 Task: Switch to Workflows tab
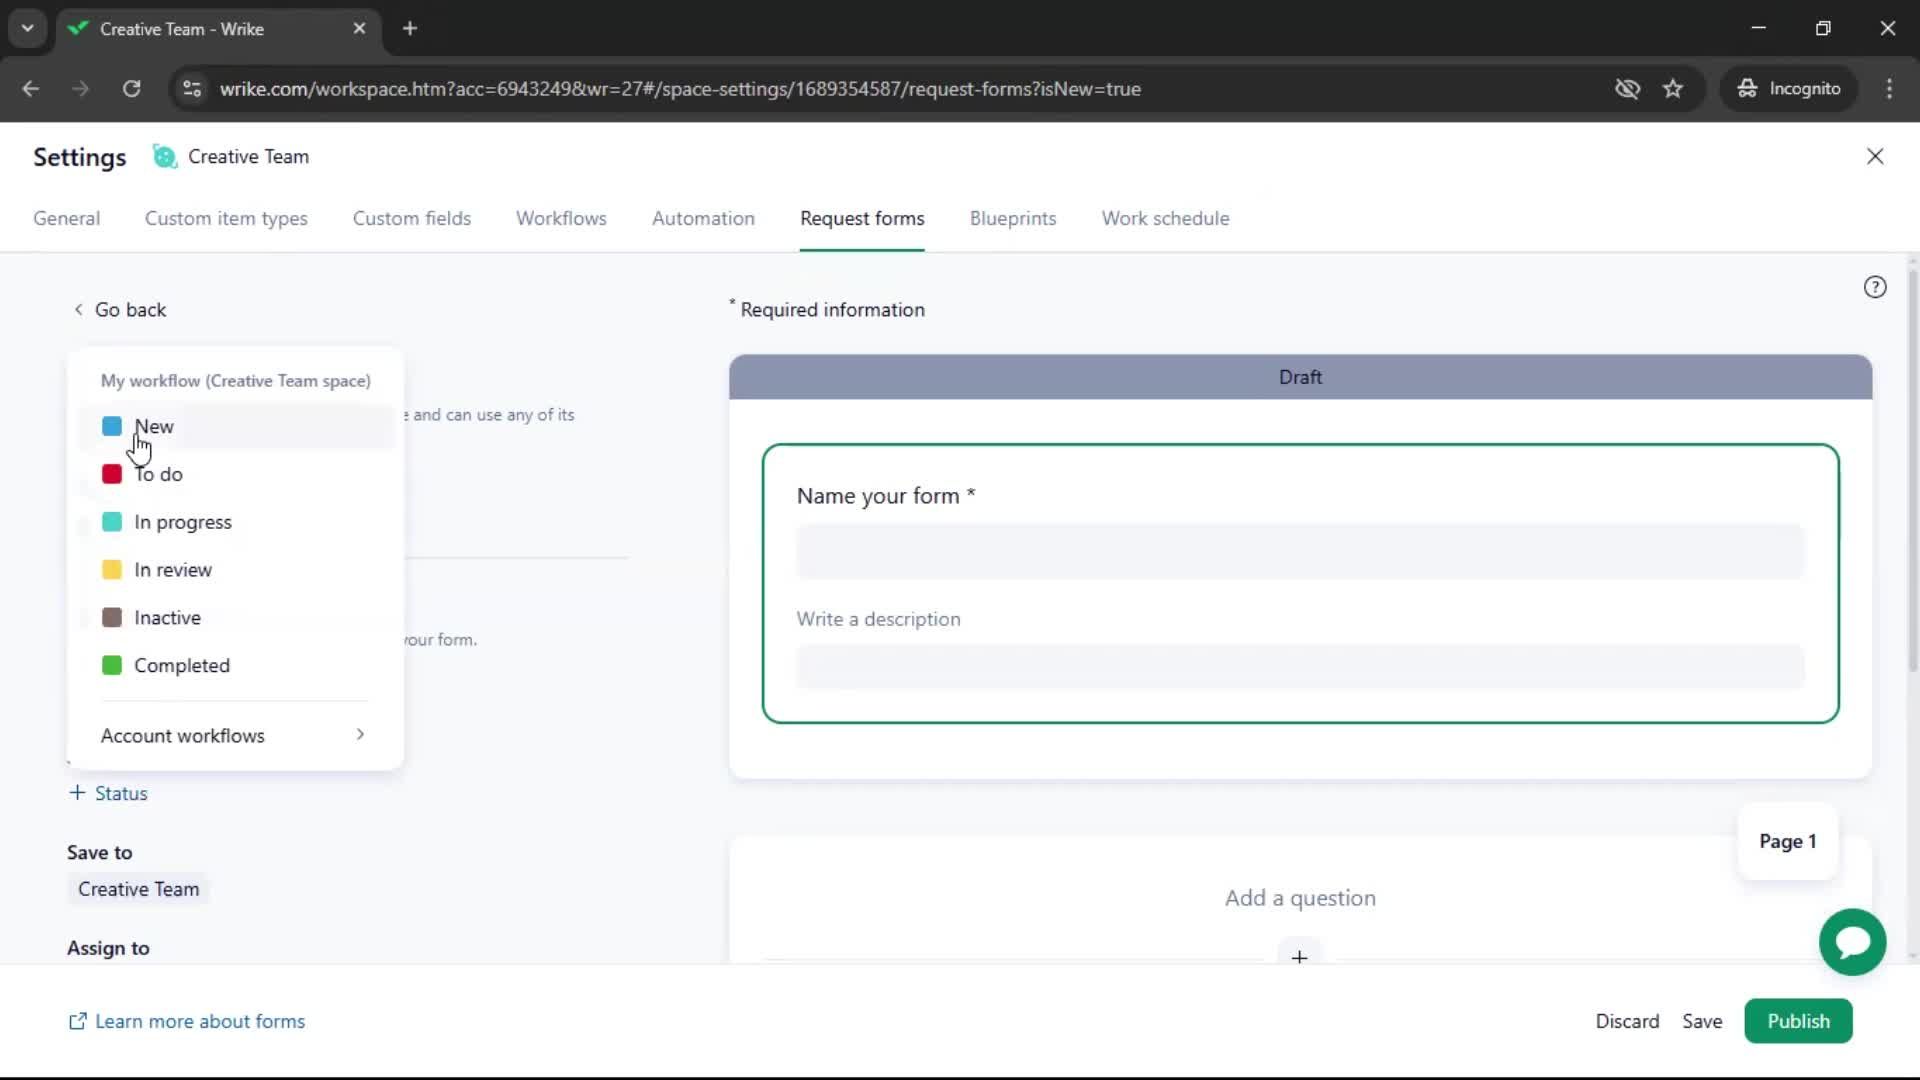point(561,219)
